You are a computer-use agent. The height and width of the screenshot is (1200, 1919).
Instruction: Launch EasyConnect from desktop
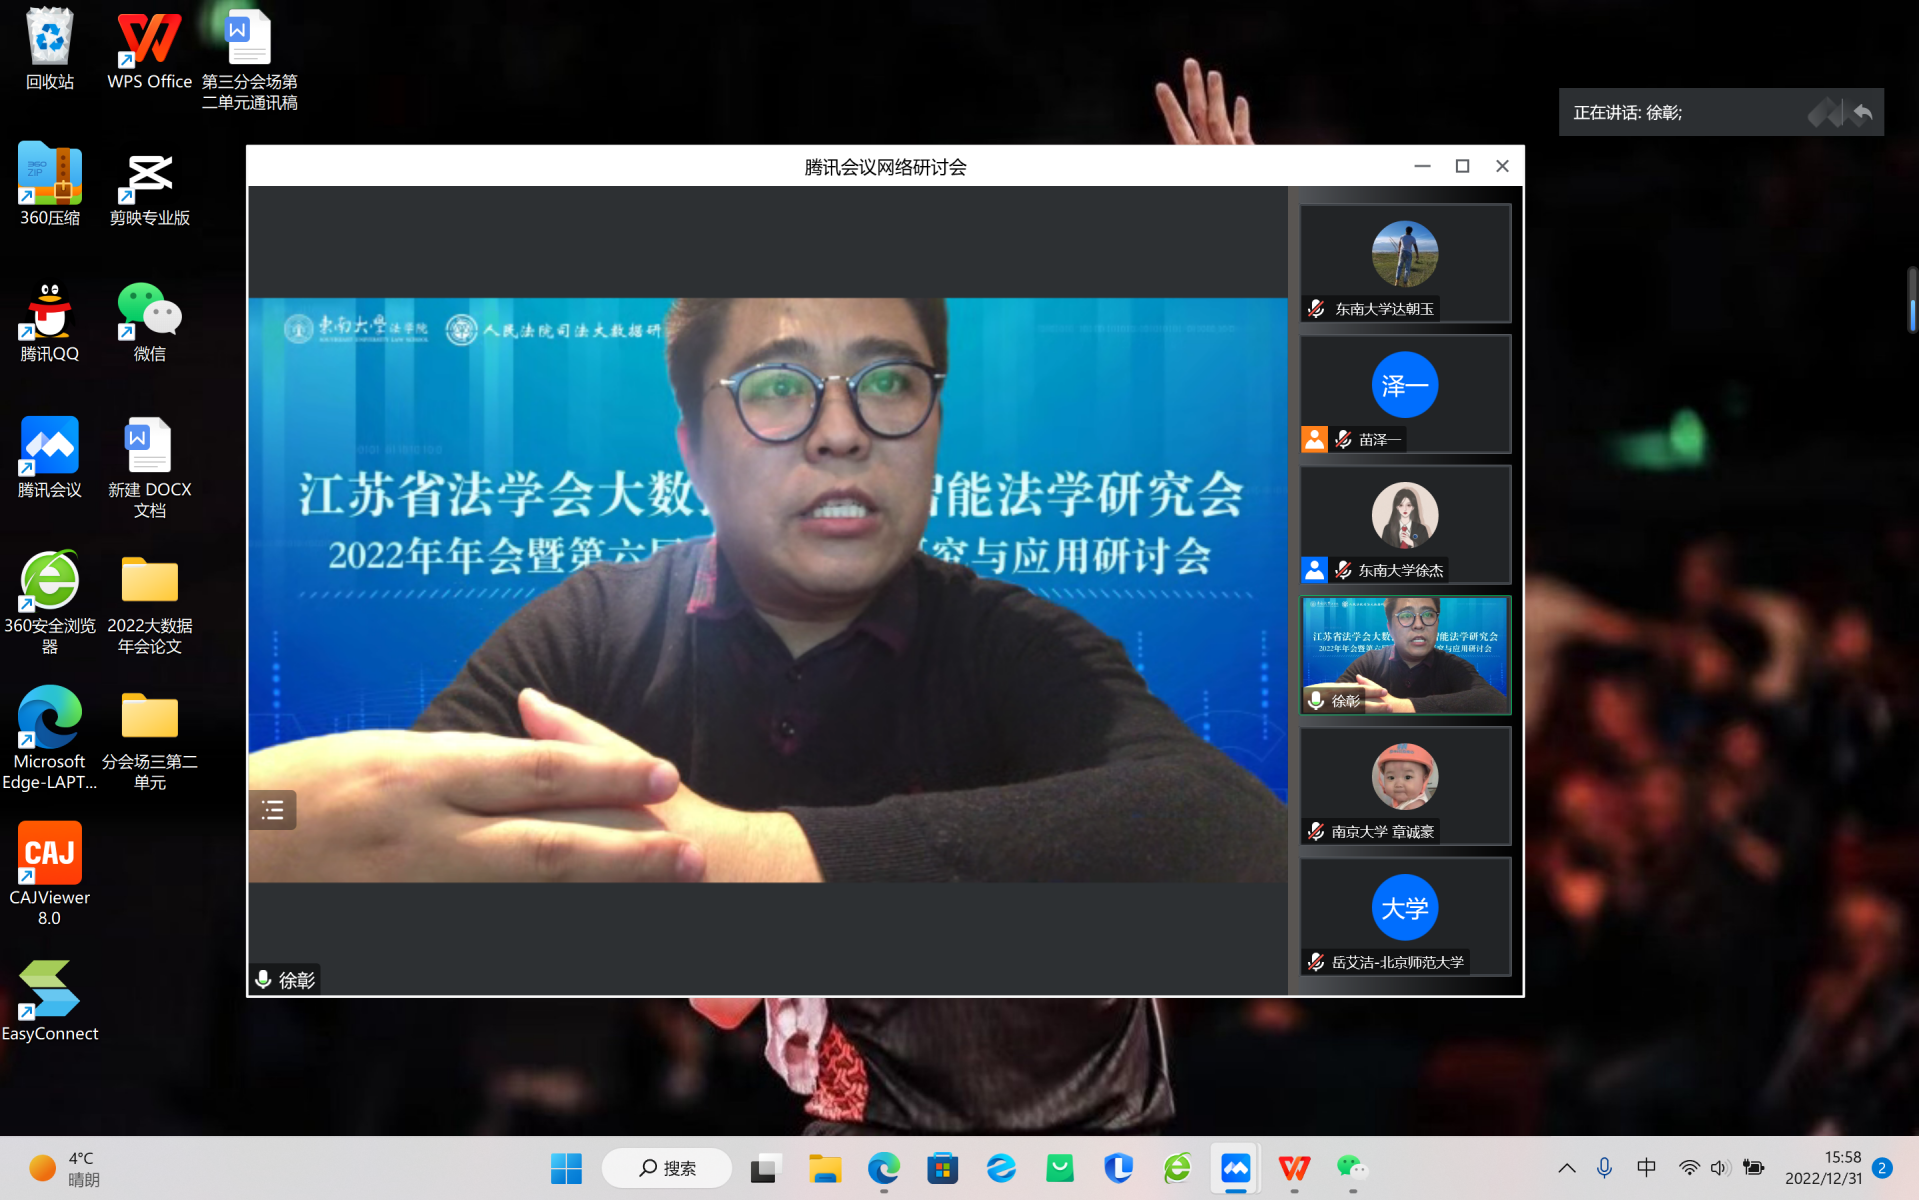(x=49, y=1000)
